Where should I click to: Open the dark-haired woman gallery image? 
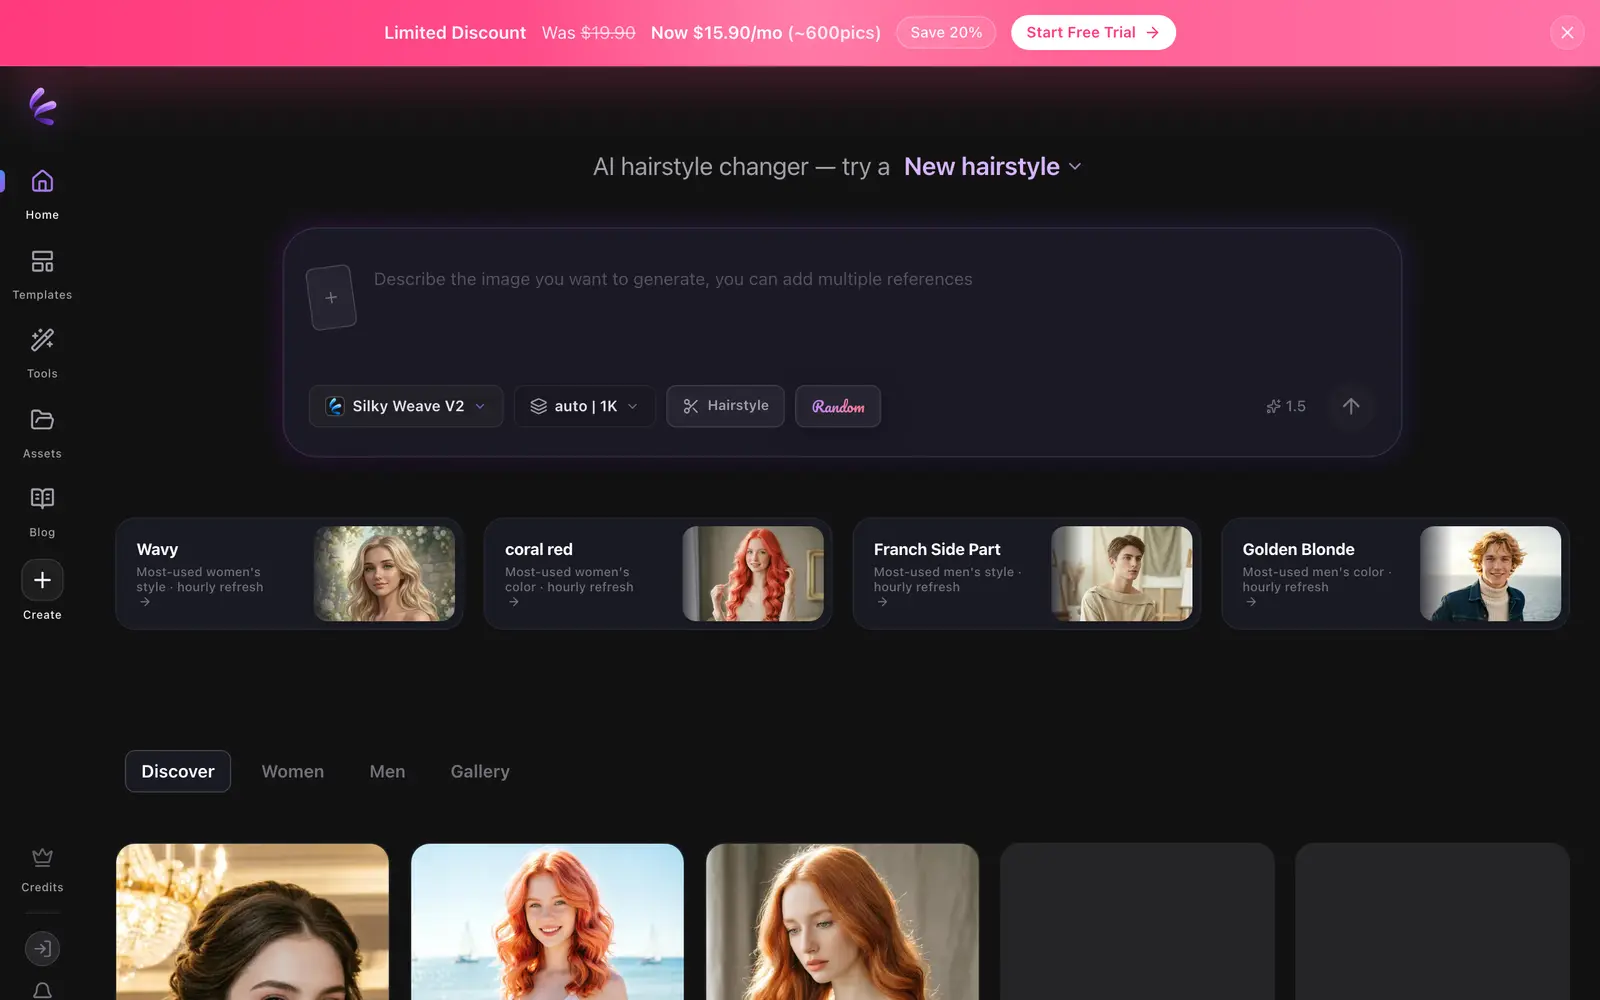pyautogui.click(x=252, y=922)
